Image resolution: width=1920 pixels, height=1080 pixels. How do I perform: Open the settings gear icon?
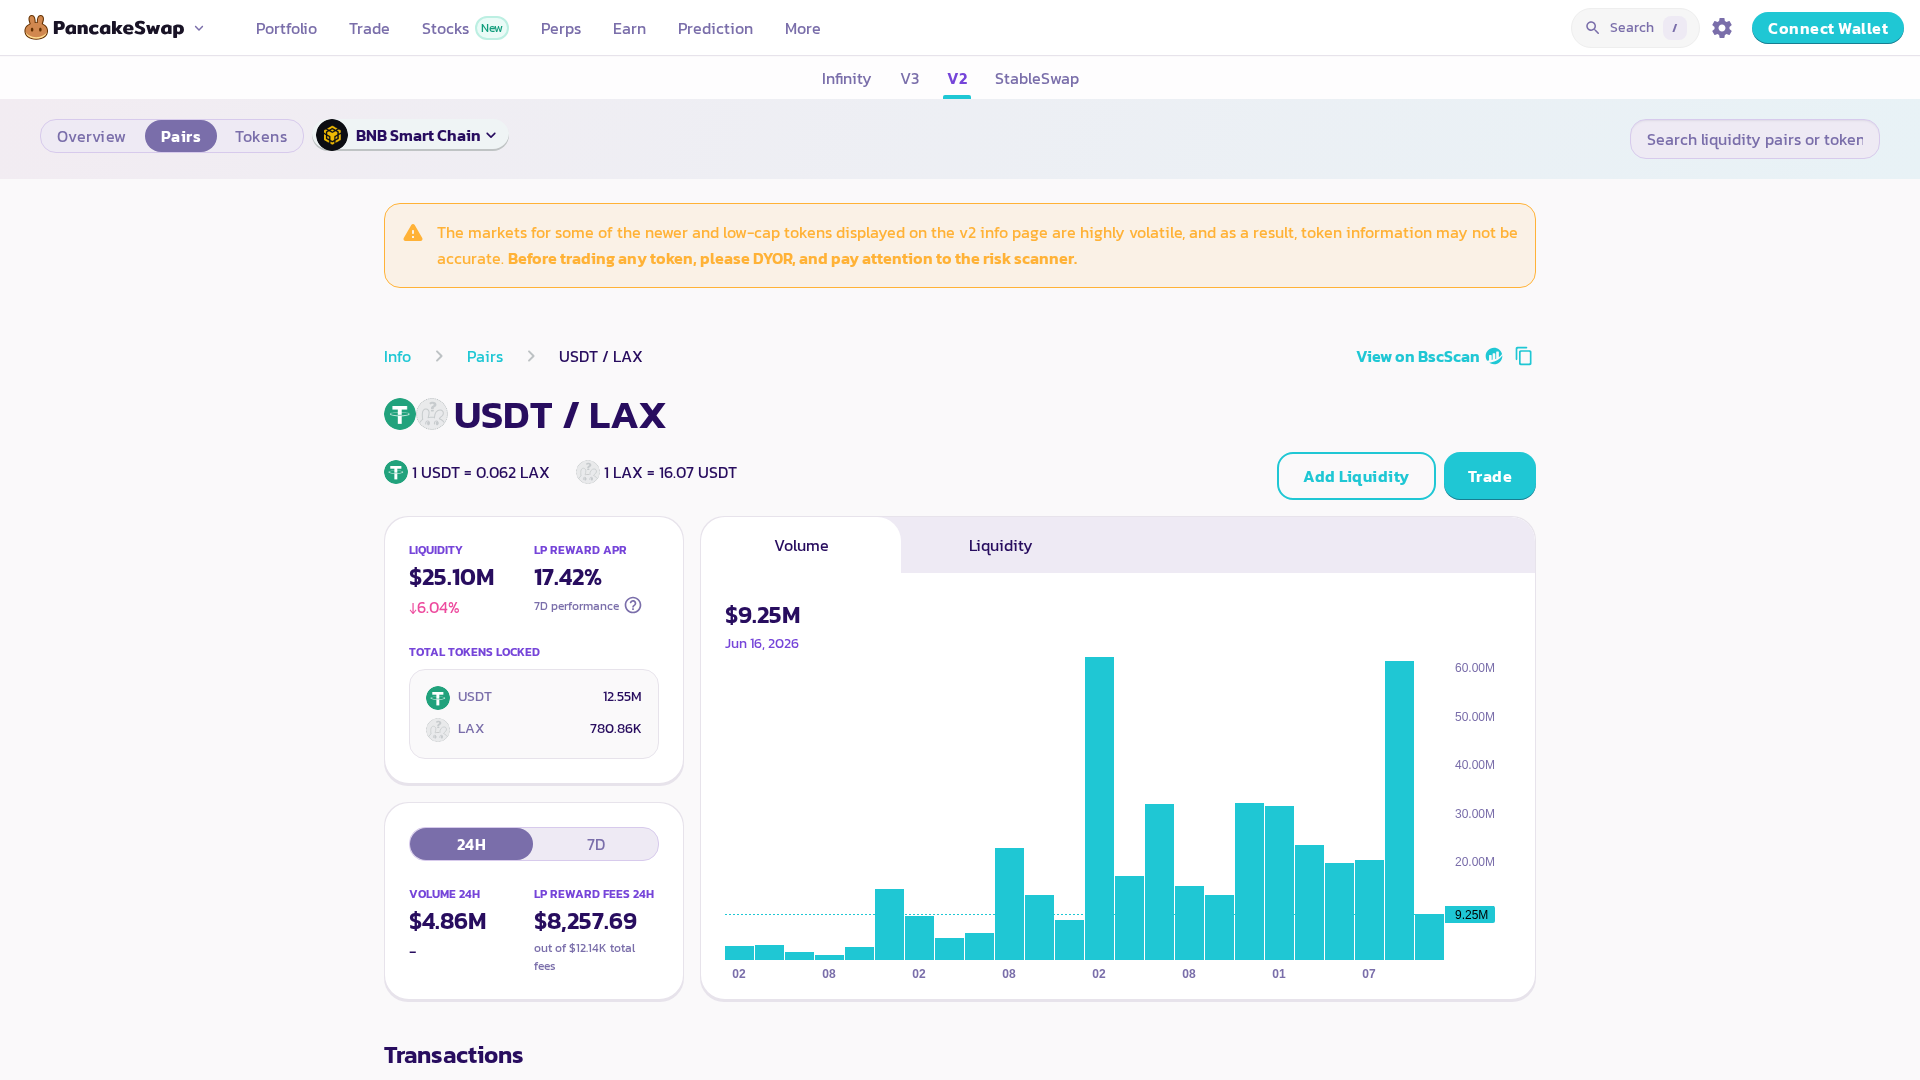(1722, 28)
